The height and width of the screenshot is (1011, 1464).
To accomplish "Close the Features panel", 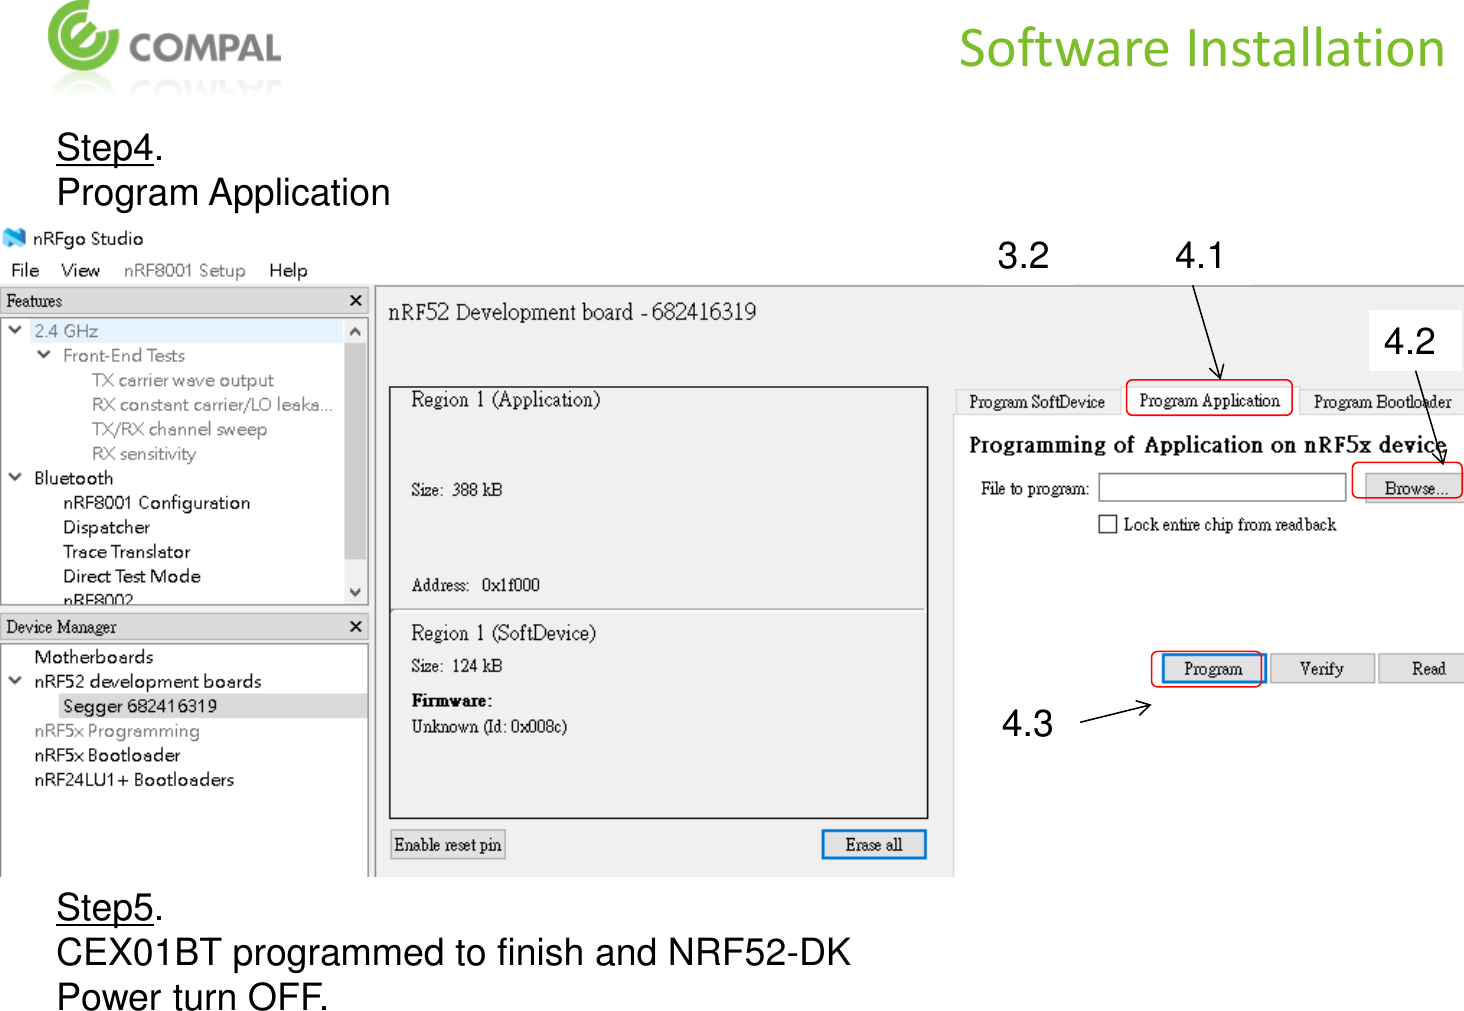I will click(355, 300).
